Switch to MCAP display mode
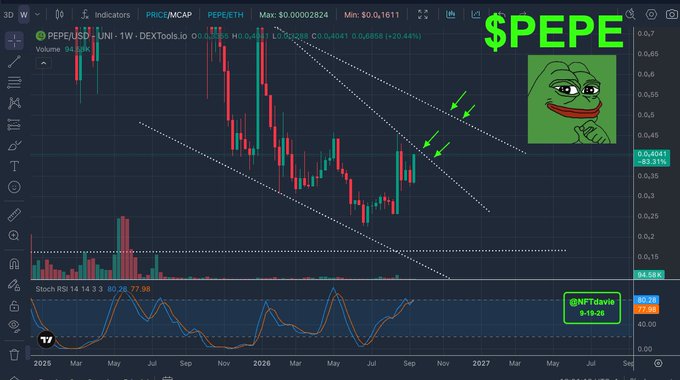680x380 pixels. pos(180,15)
